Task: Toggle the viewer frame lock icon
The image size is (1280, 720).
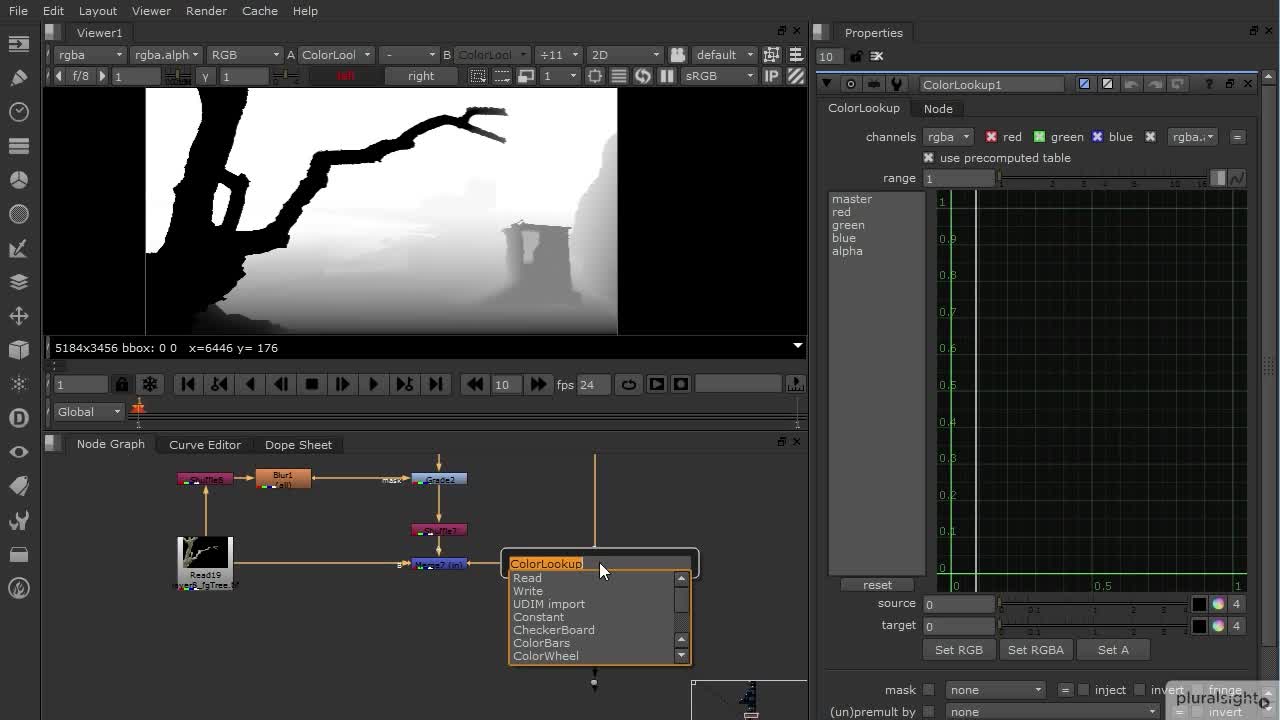Action: click(x=121, y=384)
